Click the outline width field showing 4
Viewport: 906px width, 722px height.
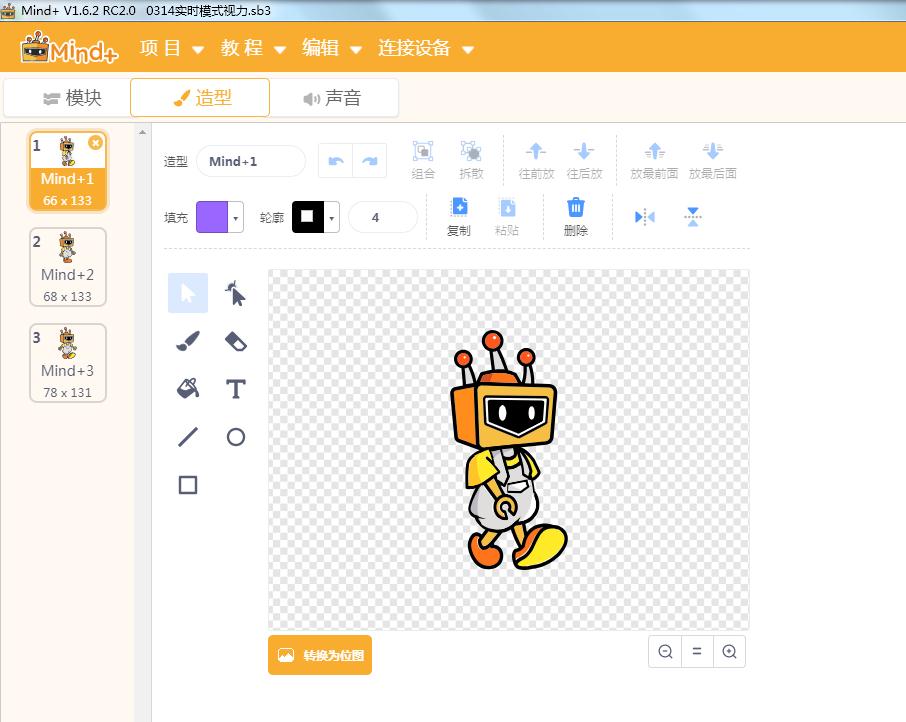coord(383,218)
